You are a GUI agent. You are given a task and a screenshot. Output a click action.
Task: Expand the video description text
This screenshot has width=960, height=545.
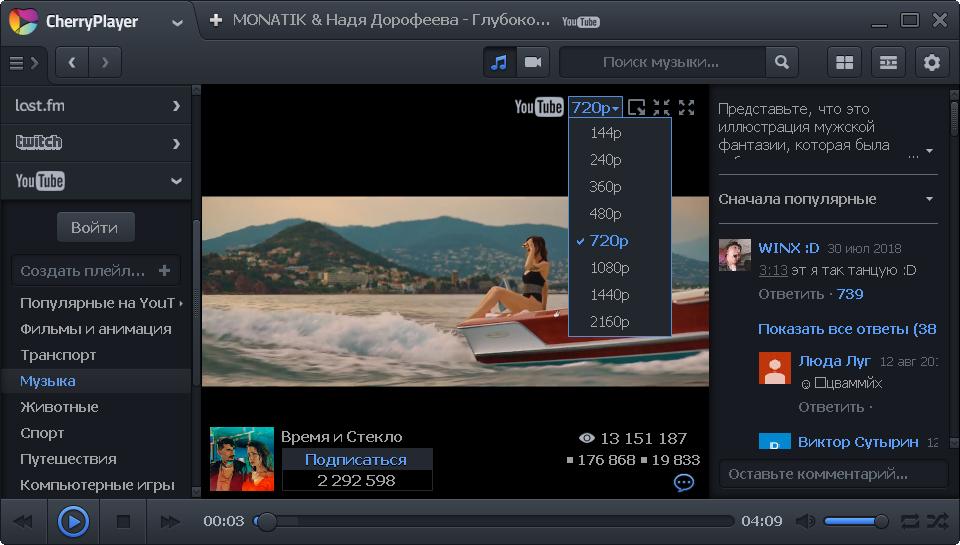[x=929, y=151]
